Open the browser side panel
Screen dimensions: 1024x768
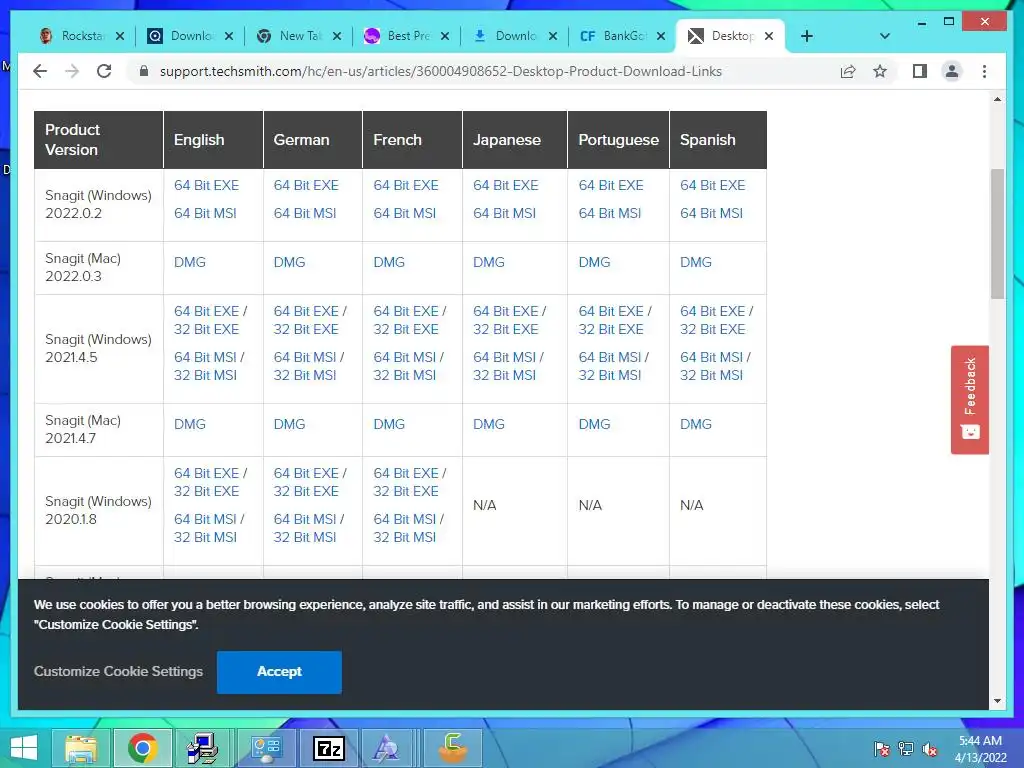[920, 71]
